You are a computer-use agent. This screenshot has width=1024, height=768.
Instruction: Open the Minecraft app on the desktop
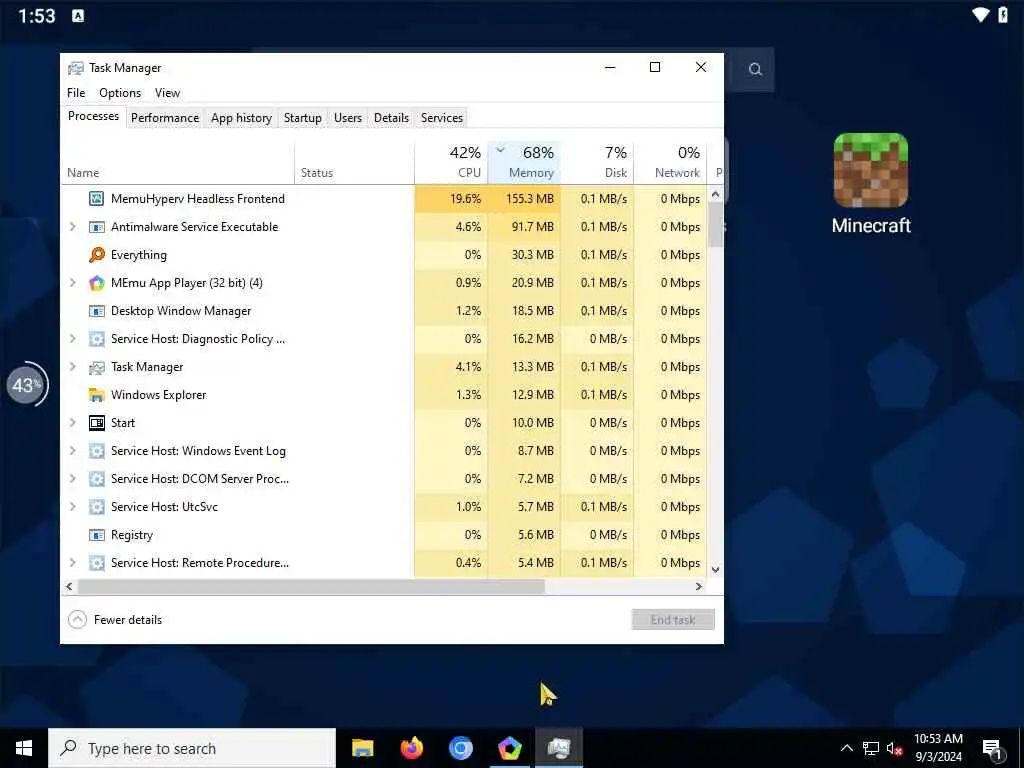tap(871, 184)
